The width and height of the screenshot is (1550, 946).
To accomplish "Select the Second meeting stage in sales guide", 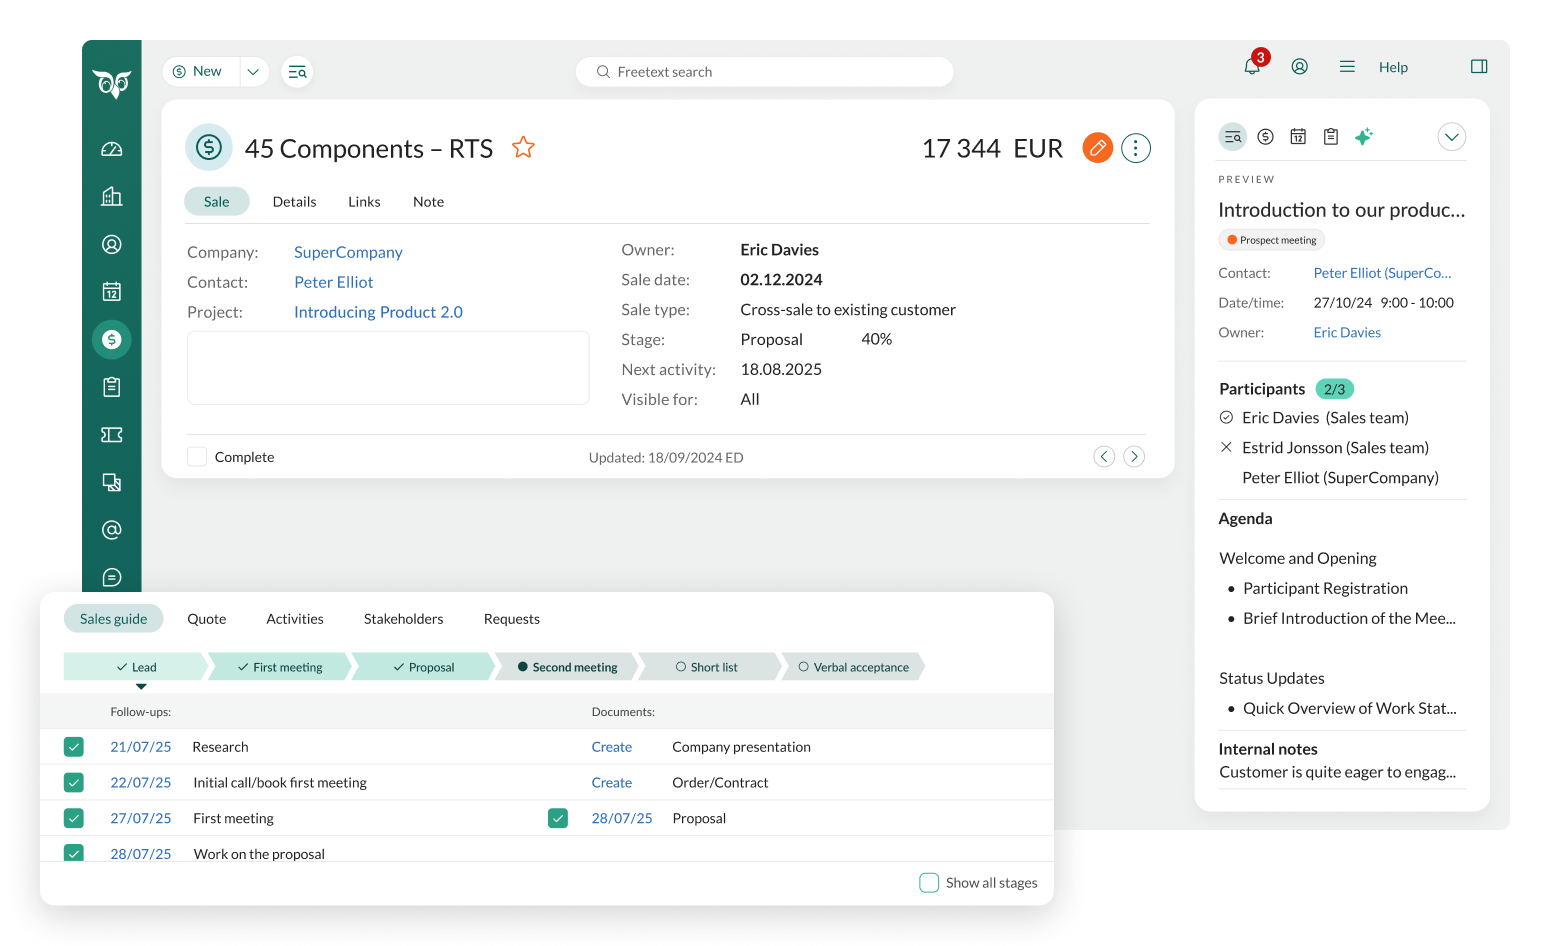I will (x=567, y=667).
